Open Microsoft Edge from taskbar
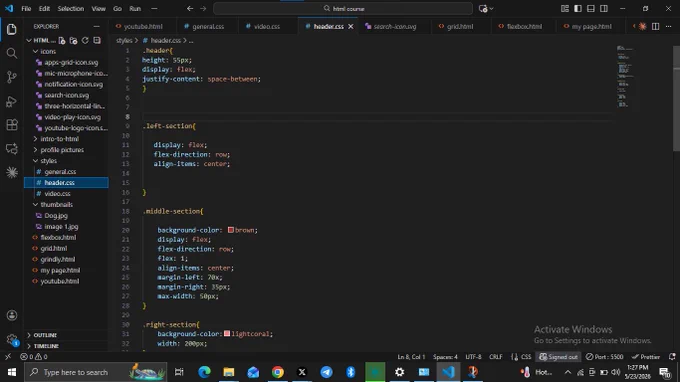This screenshot has width=680, height=382. tap(204, 372)
